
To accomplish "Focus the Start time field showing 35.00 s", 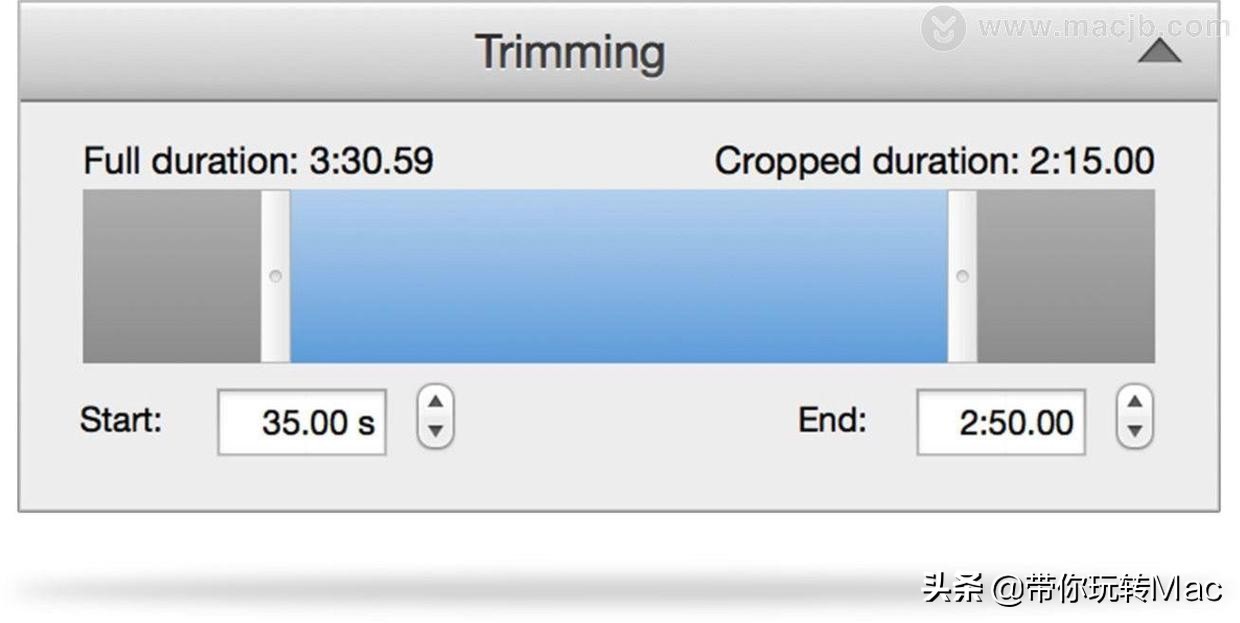I will point(302,422).
